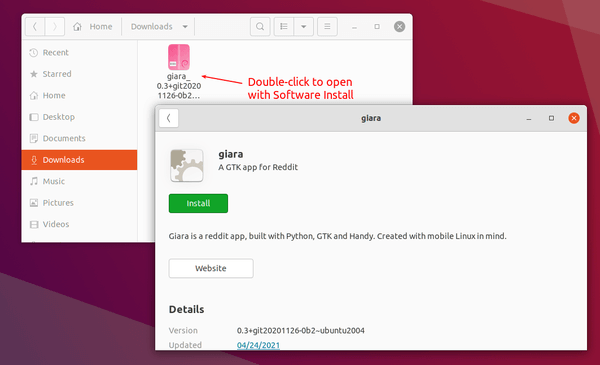Maximize the Files window
The height and width of the screenshot is (365, 600).
377,26
